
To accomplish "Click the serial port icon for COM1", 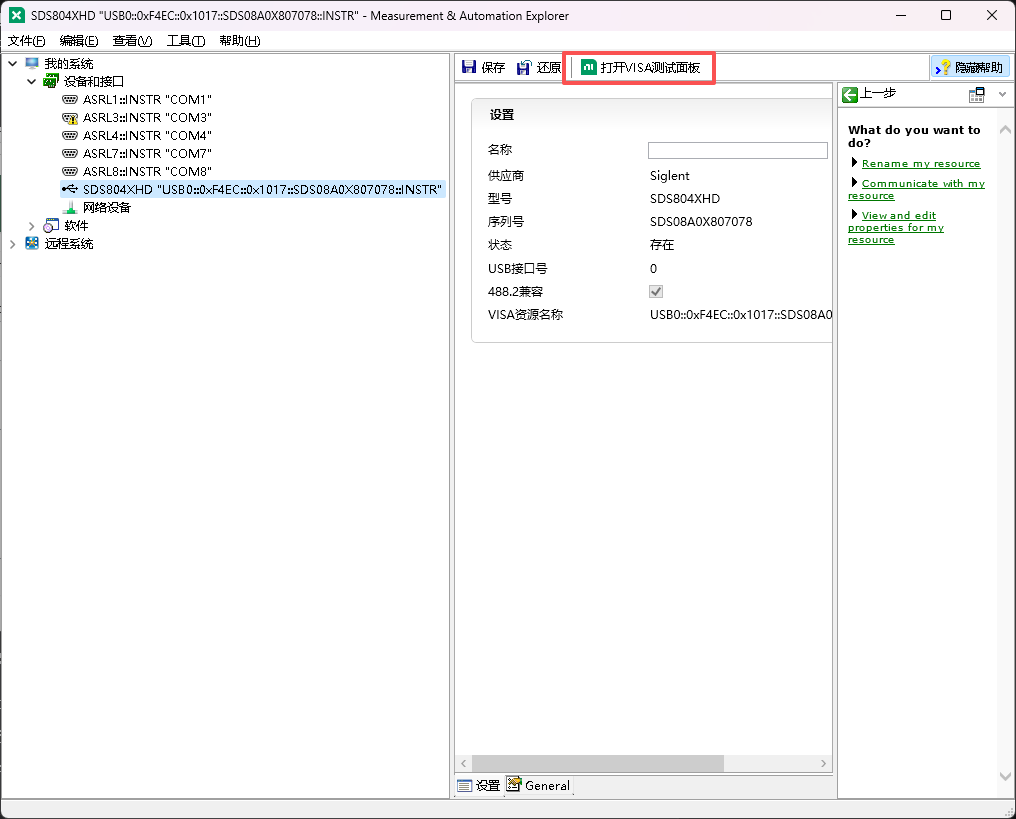I will point(70,99).
